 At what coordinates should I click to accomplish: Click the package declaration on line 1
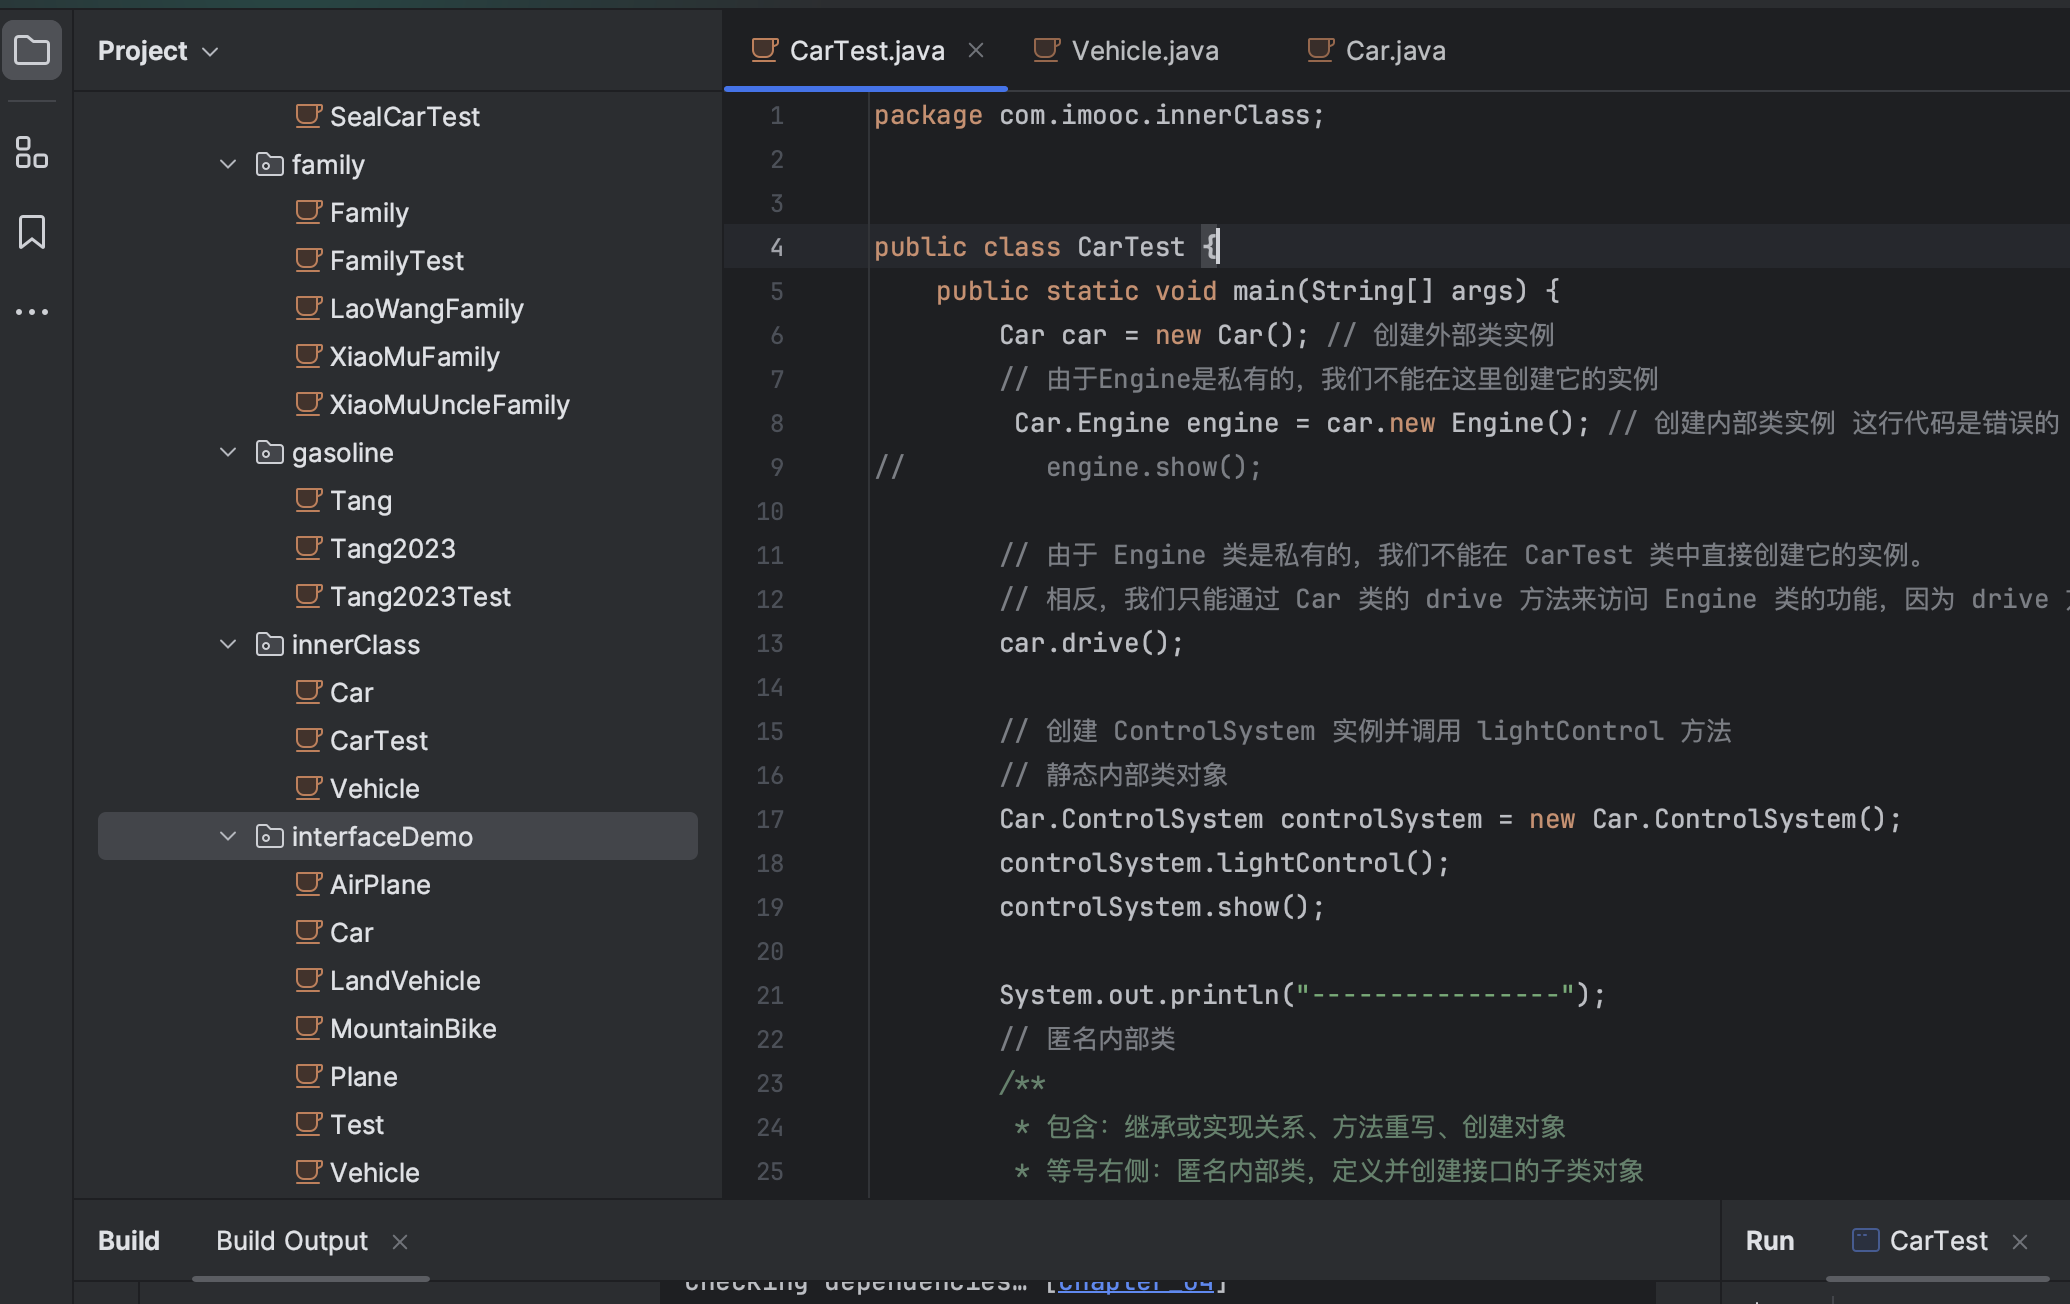coord(1099,115)
